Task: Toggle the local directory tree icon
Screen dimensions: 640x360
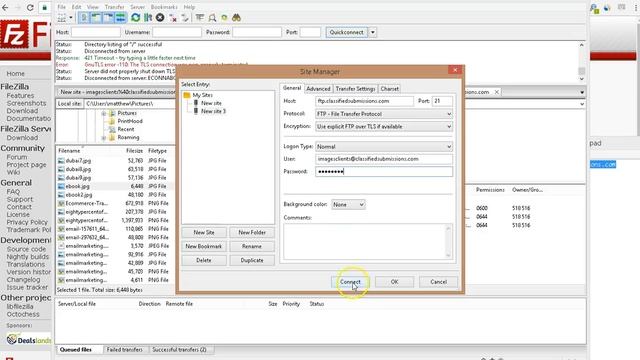Action: click(96, 18)
